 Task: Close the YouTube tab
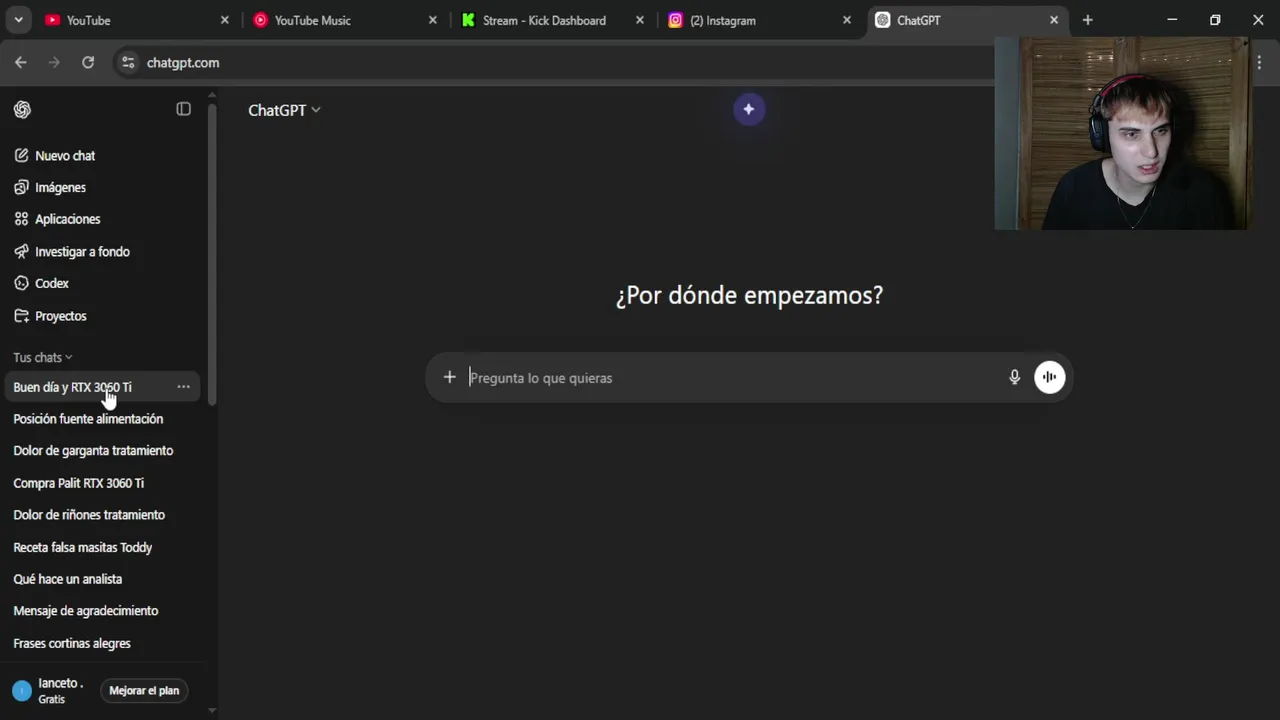pyautogui.click(x=224, y=20)
